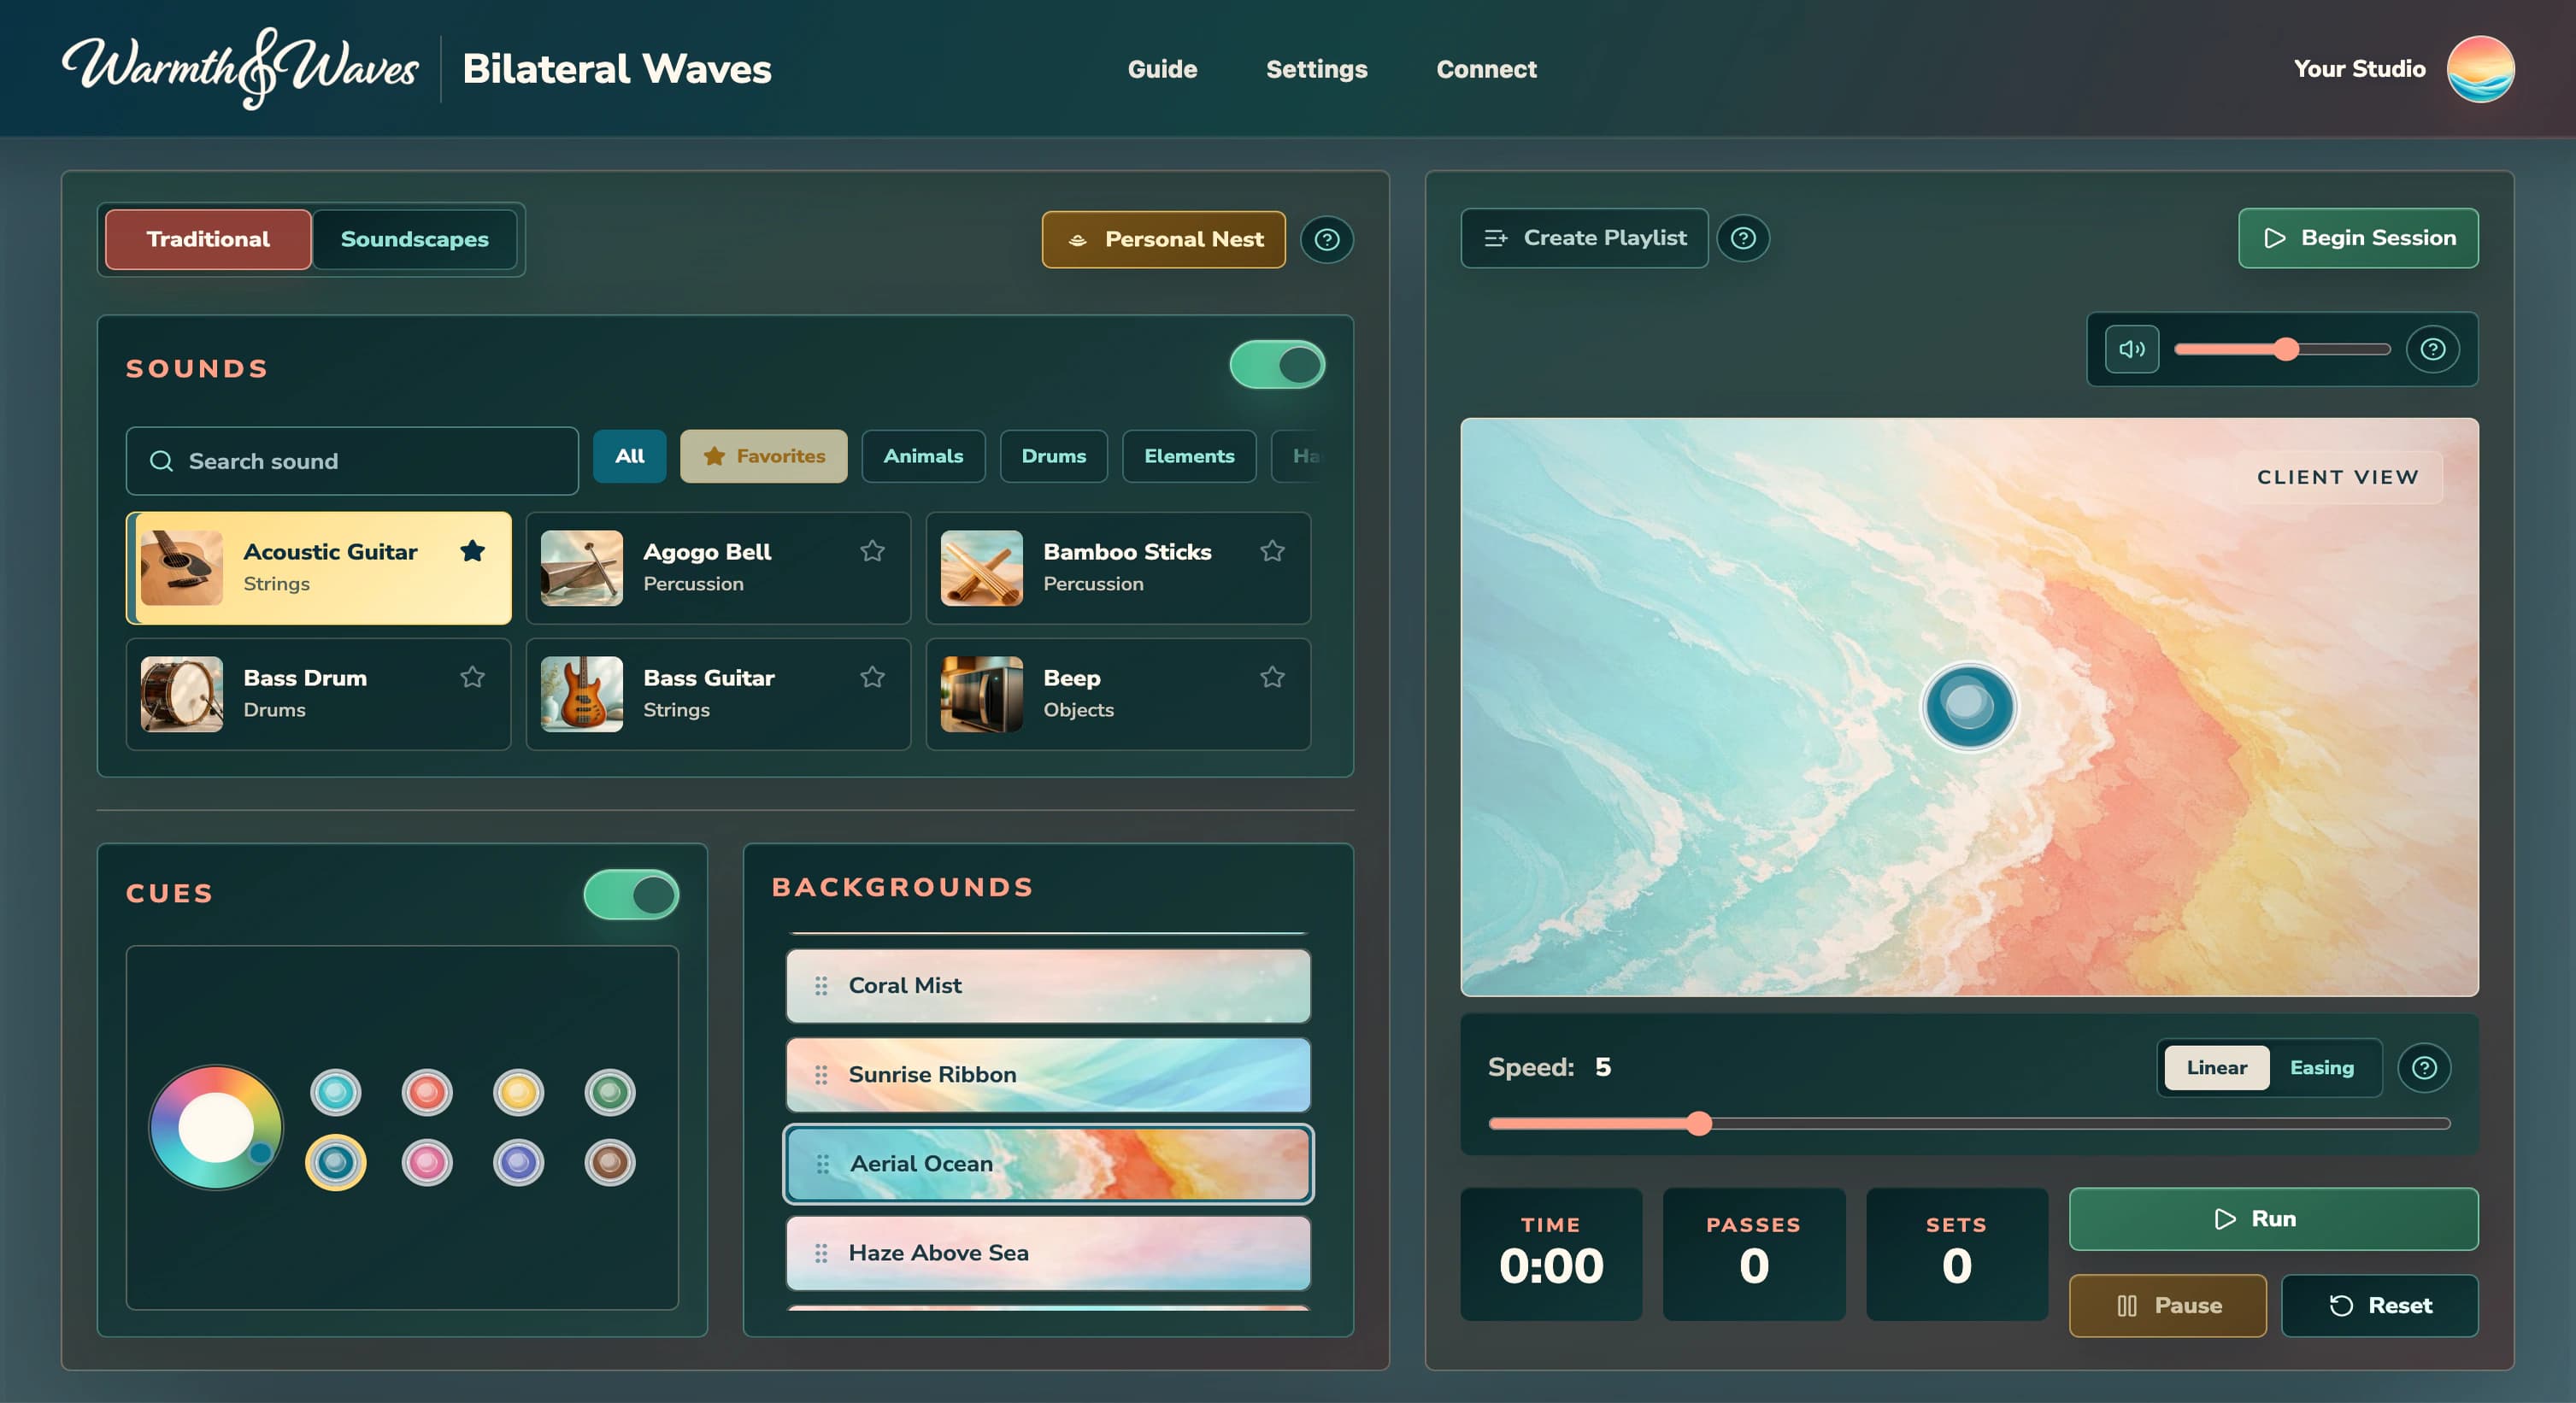The width and height of the screenshot is (2576, 1403).
Task: Unfavorite Acoustic Guitar star
Action: 472,551
